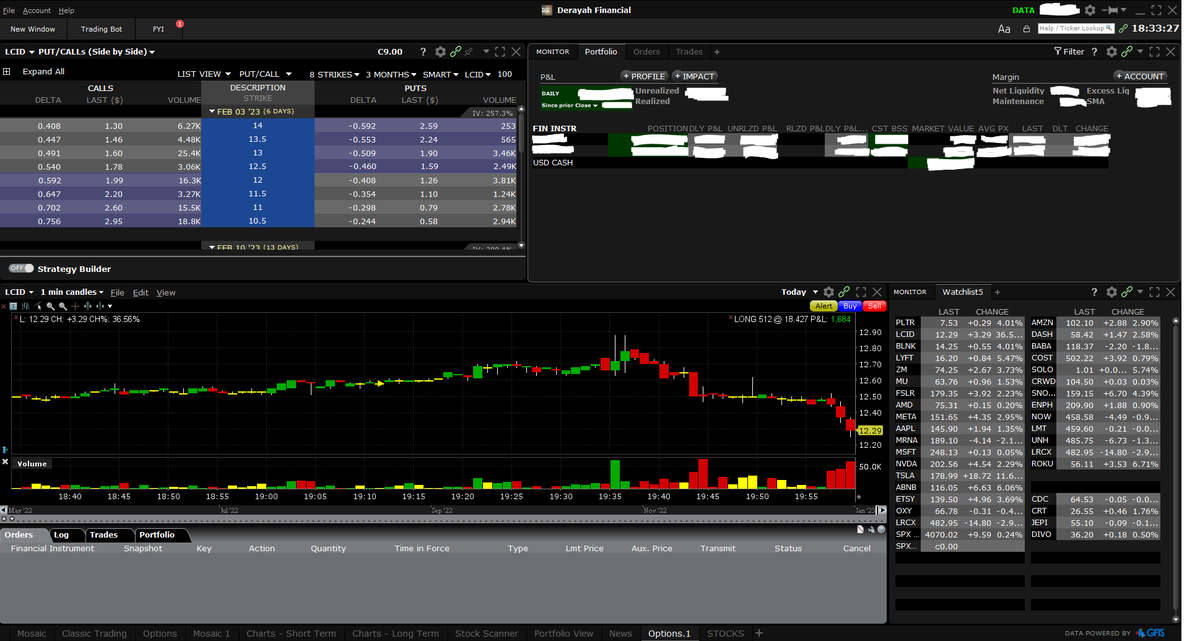
Task: Open option chain panel settings gear
Action: click(440, 51)
